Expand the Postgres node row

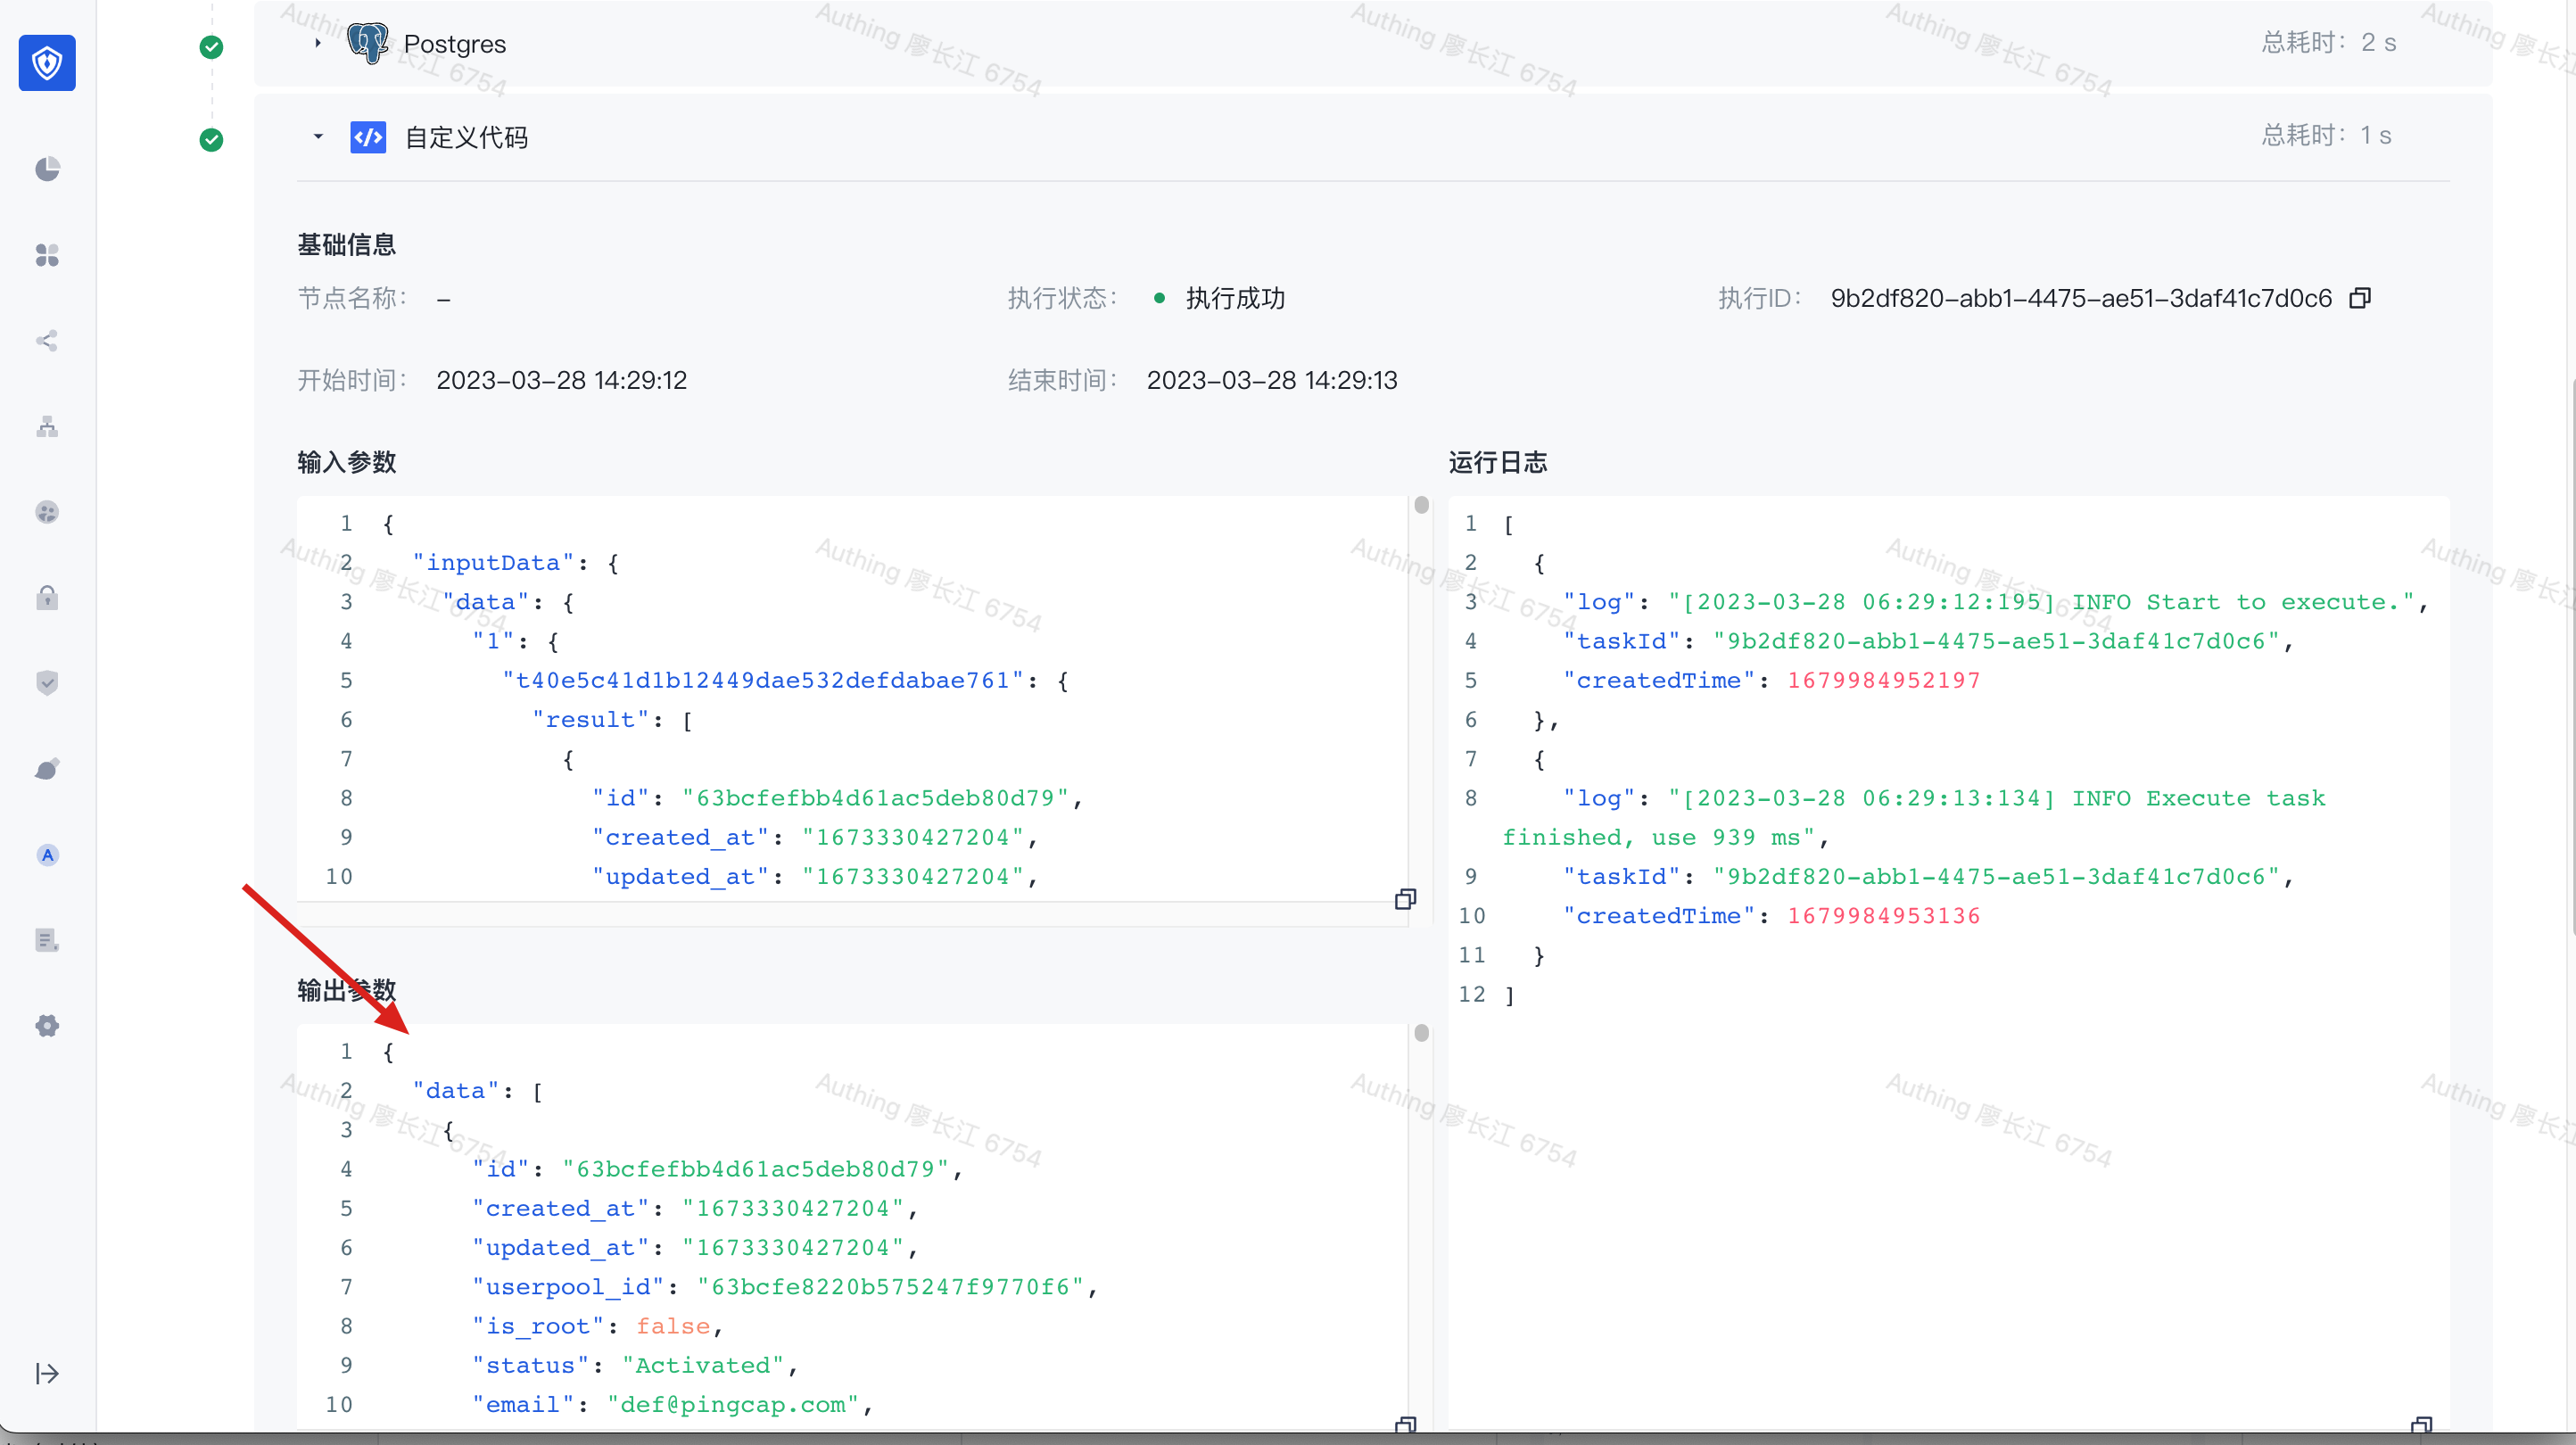[x=318, y=43]
